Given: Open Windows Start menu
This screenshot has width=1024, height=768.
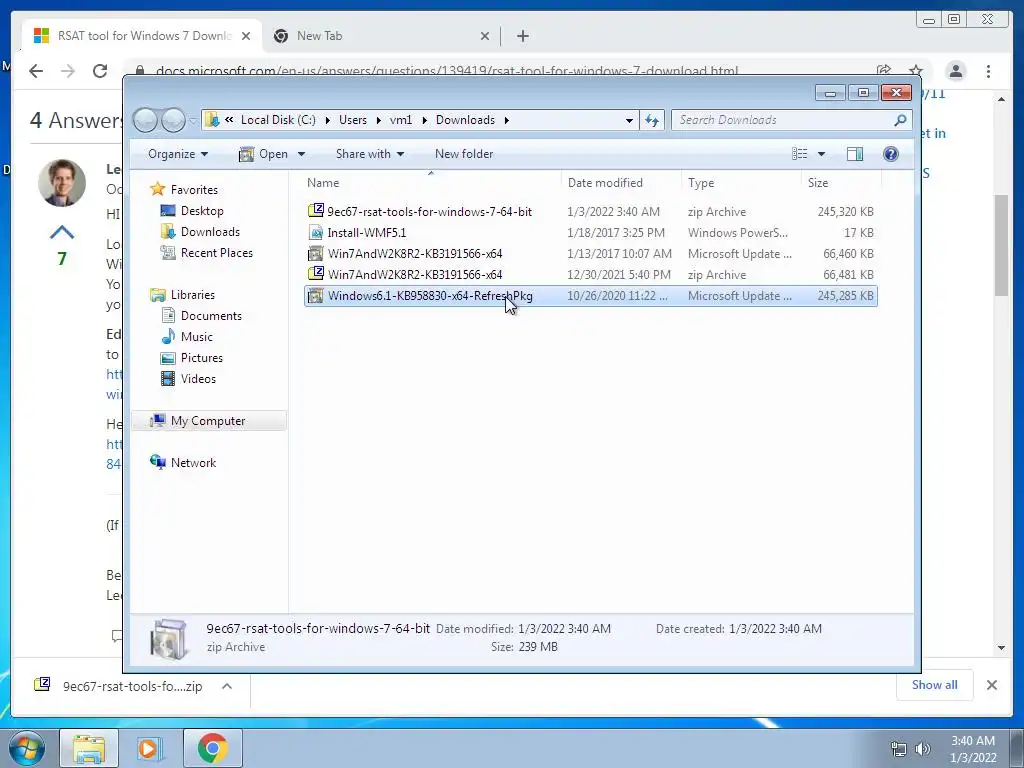Looking at the screenshot, I should click(27, 748).
